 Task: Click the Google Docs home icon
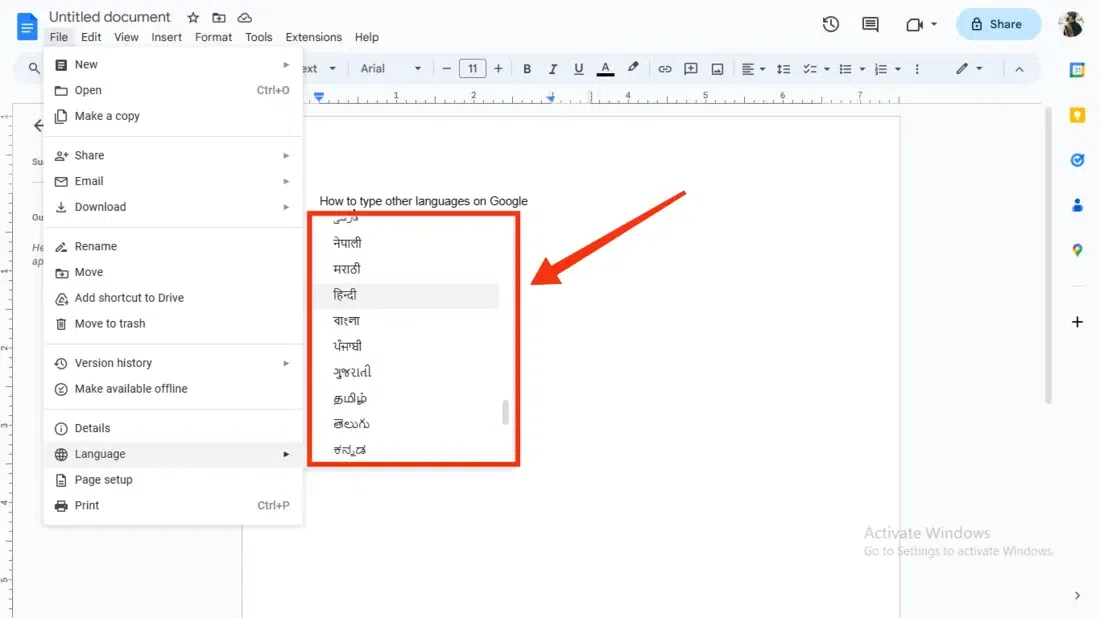click(x=27, y=27)
